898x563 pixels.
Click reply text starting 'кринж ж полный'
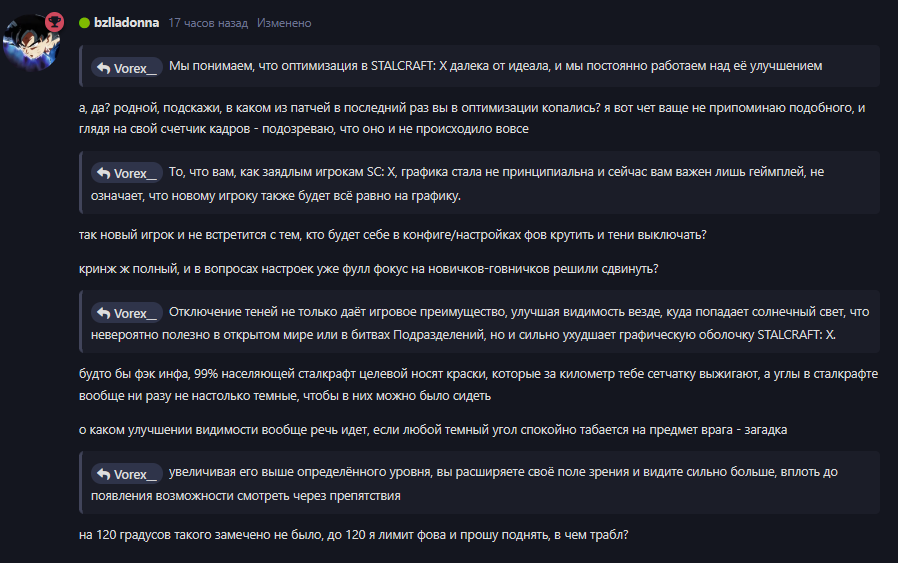[368, 269]
